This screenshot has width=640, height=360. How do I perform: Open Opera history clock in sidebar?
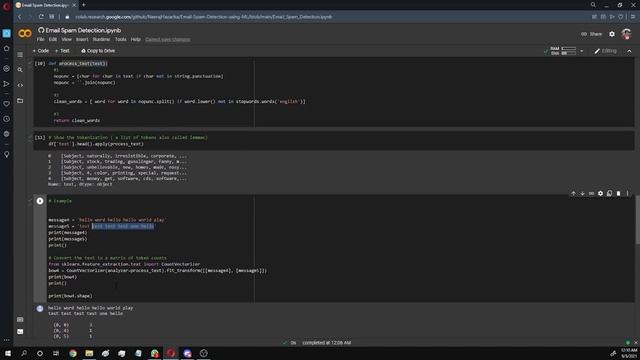7,119
